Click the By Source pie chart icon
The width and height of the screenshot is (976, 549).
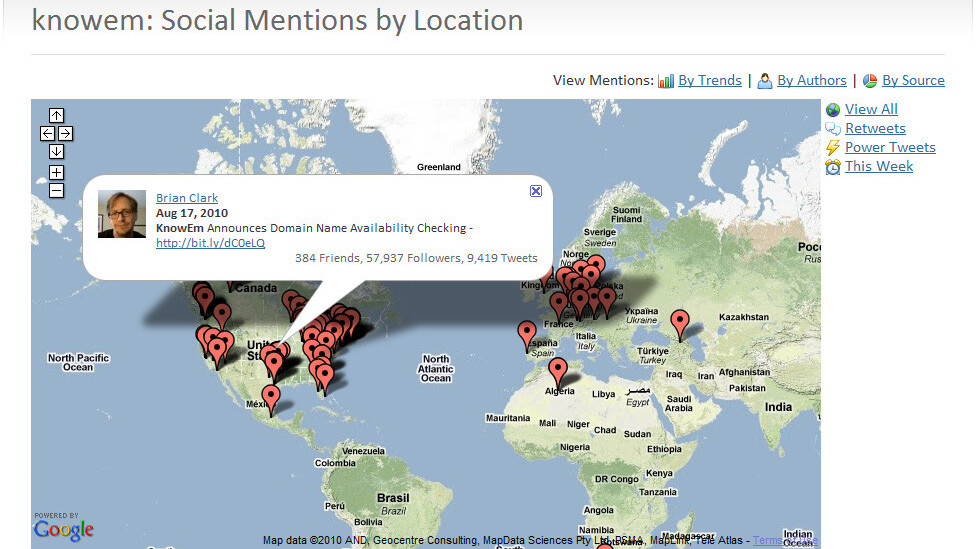870,81
